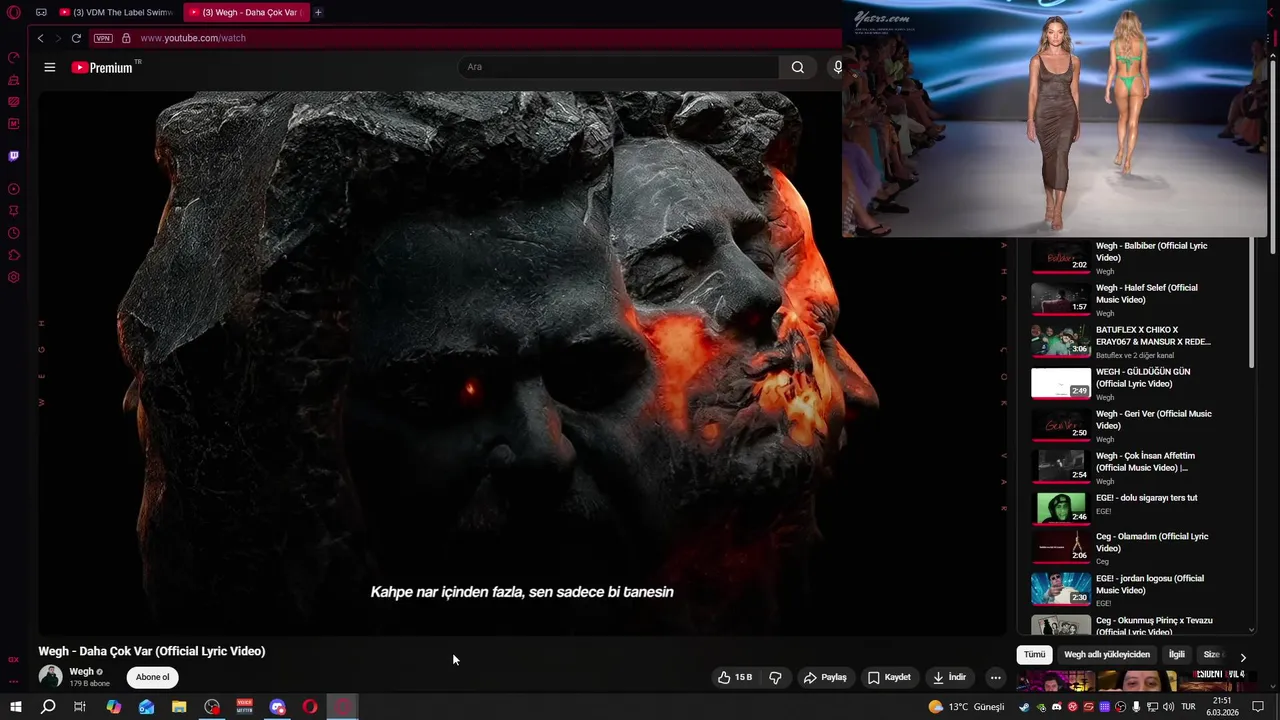This screenshot has width=1280, height=720.
Task: Open the Twitch panel in the sidebar
Action: point(14,156)
